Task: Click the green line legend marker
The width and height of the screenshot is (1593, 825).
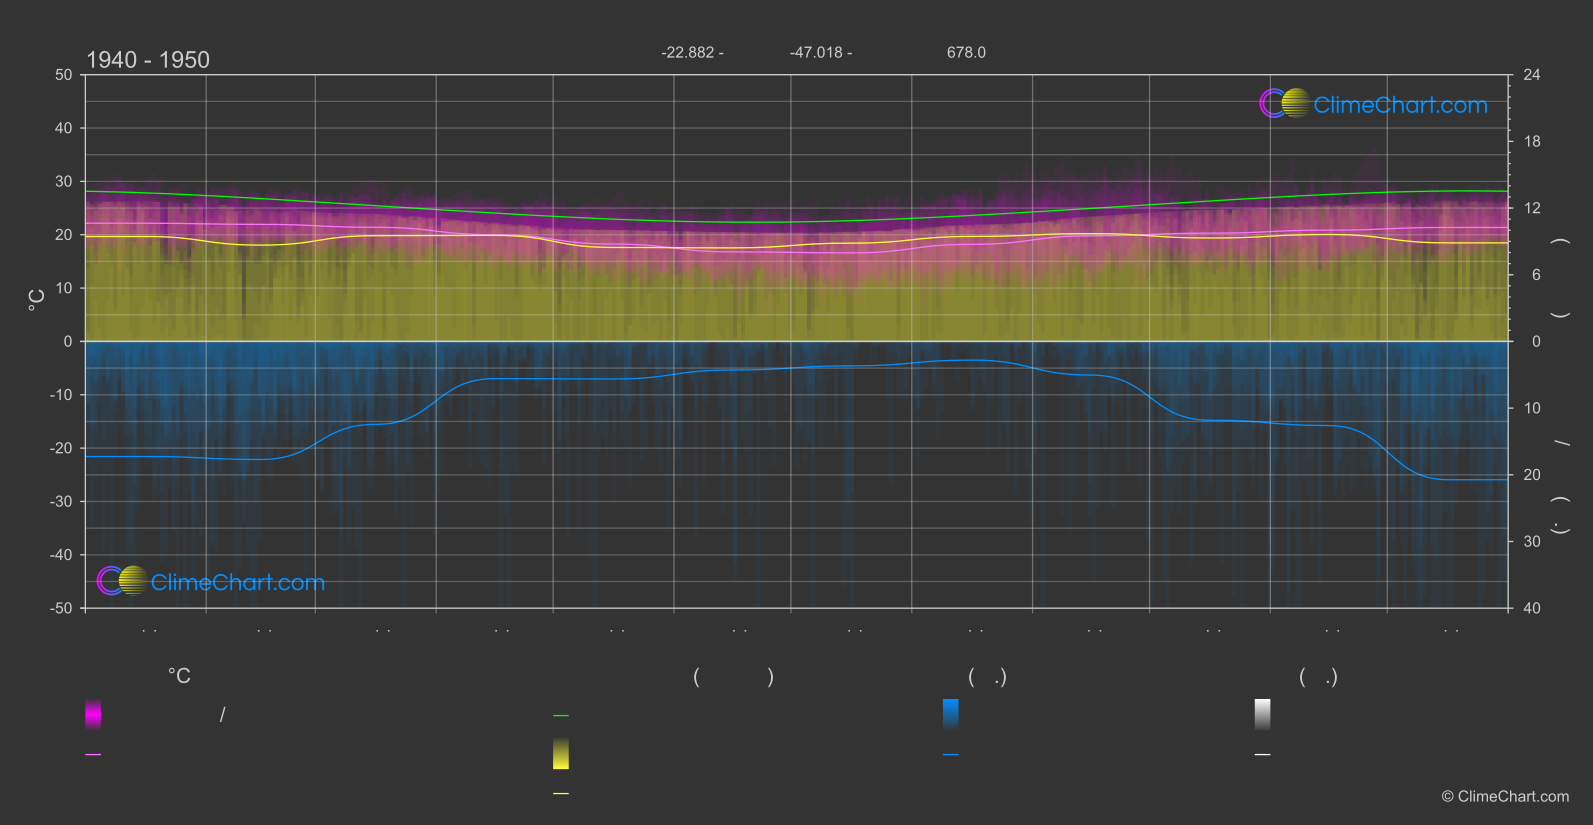Action: click(x=561, y=716)
